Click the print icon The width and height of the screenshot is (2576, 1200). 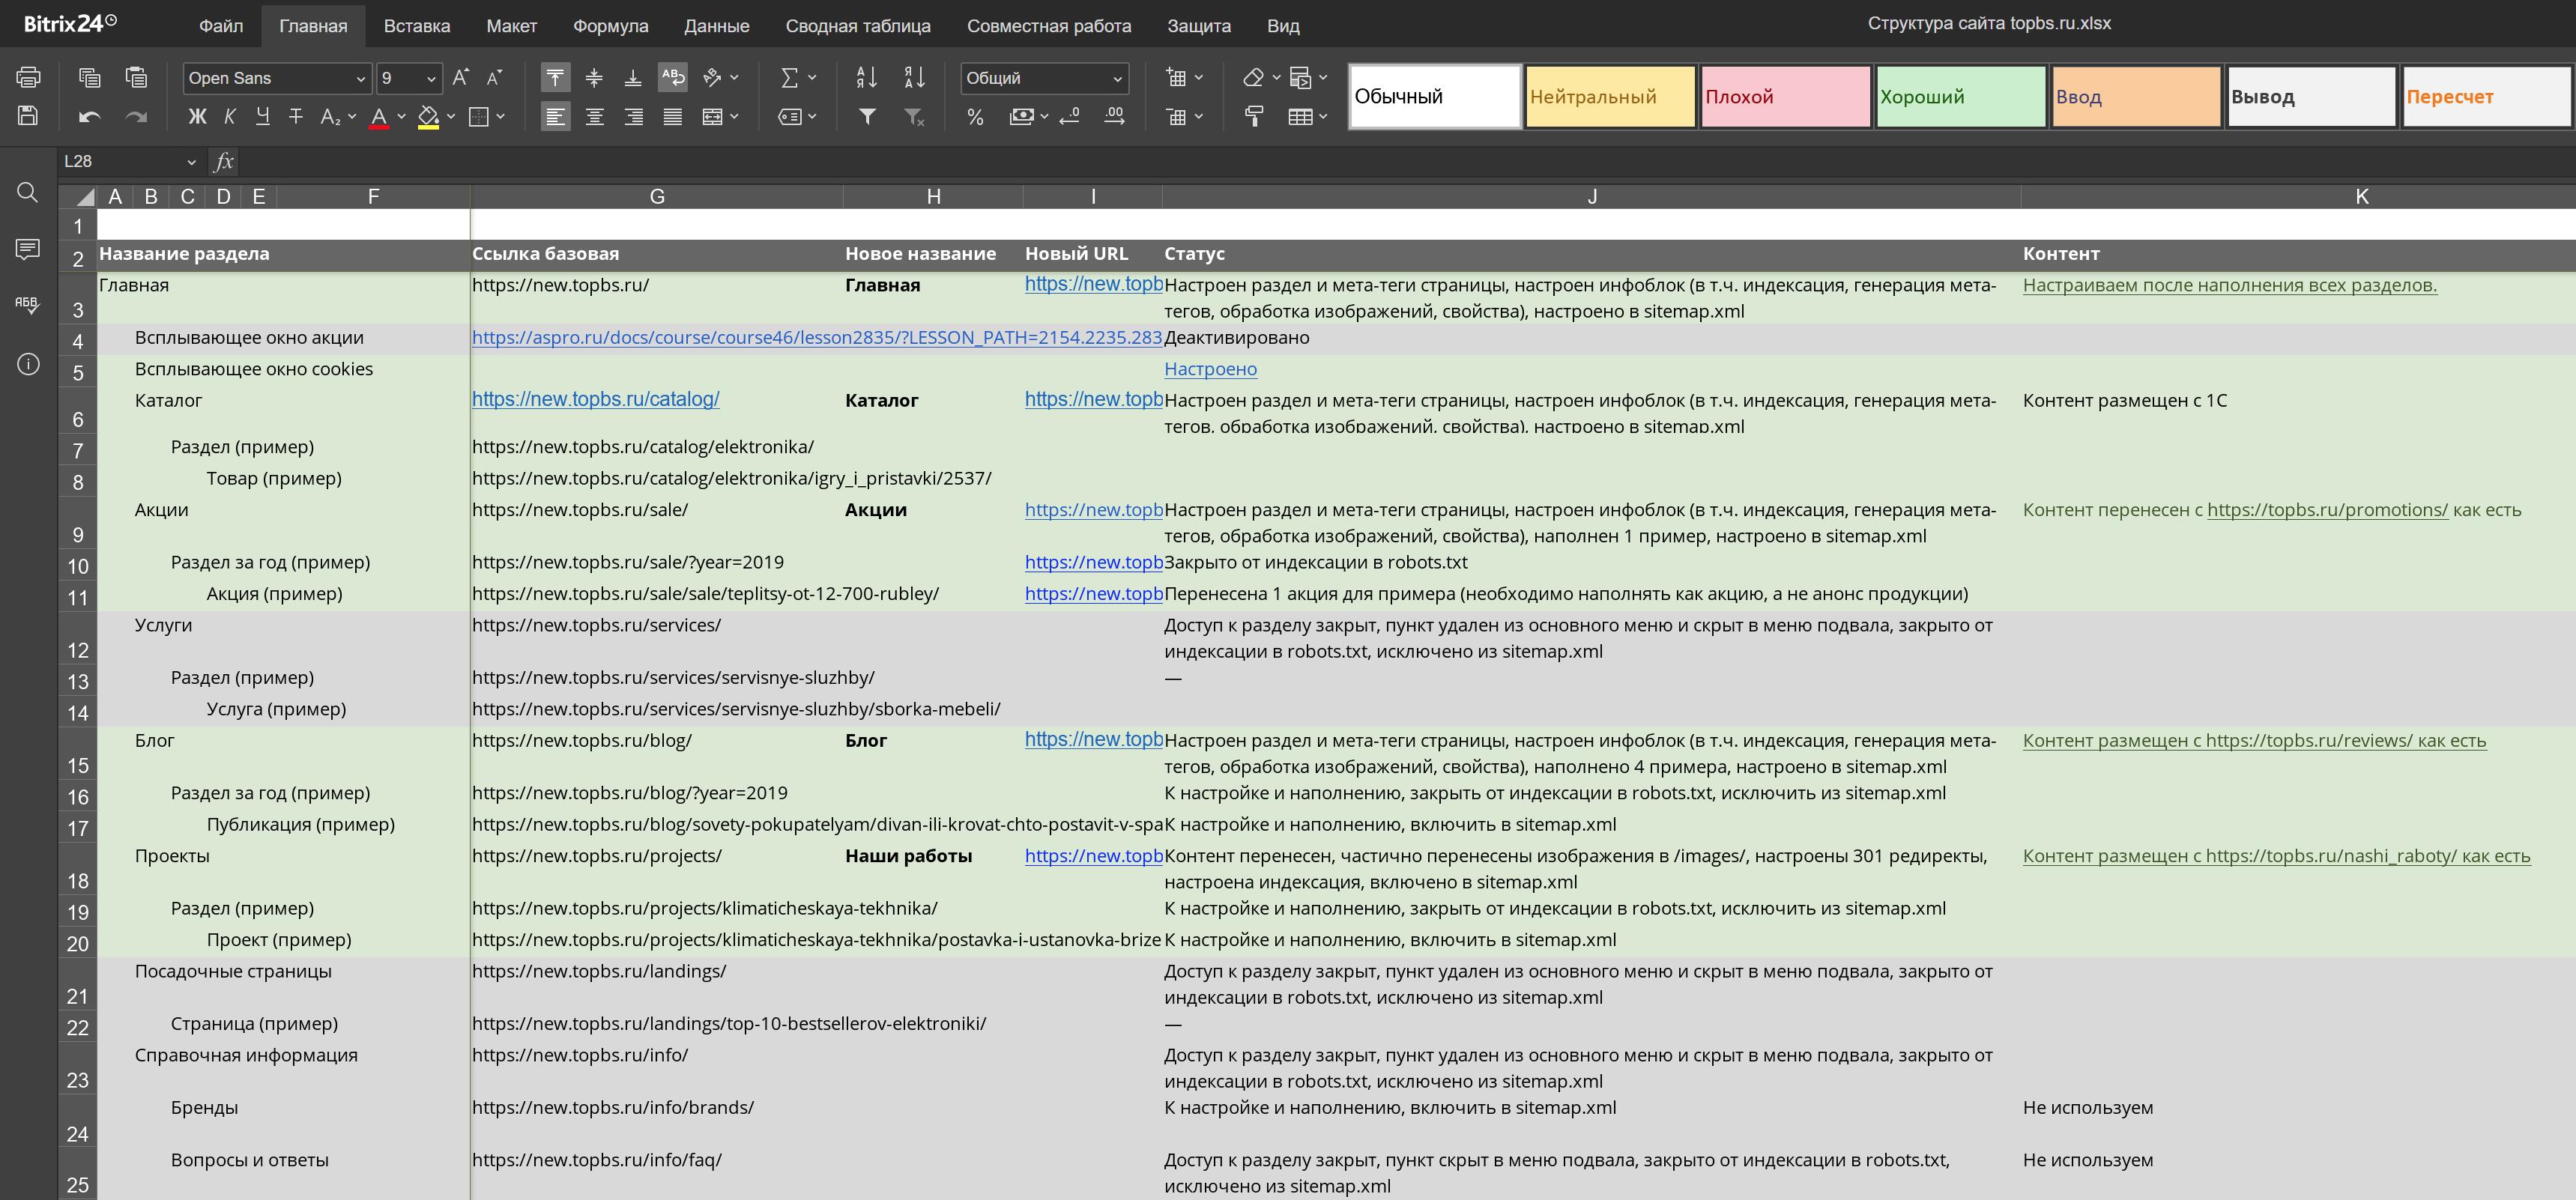click(28, 77)
